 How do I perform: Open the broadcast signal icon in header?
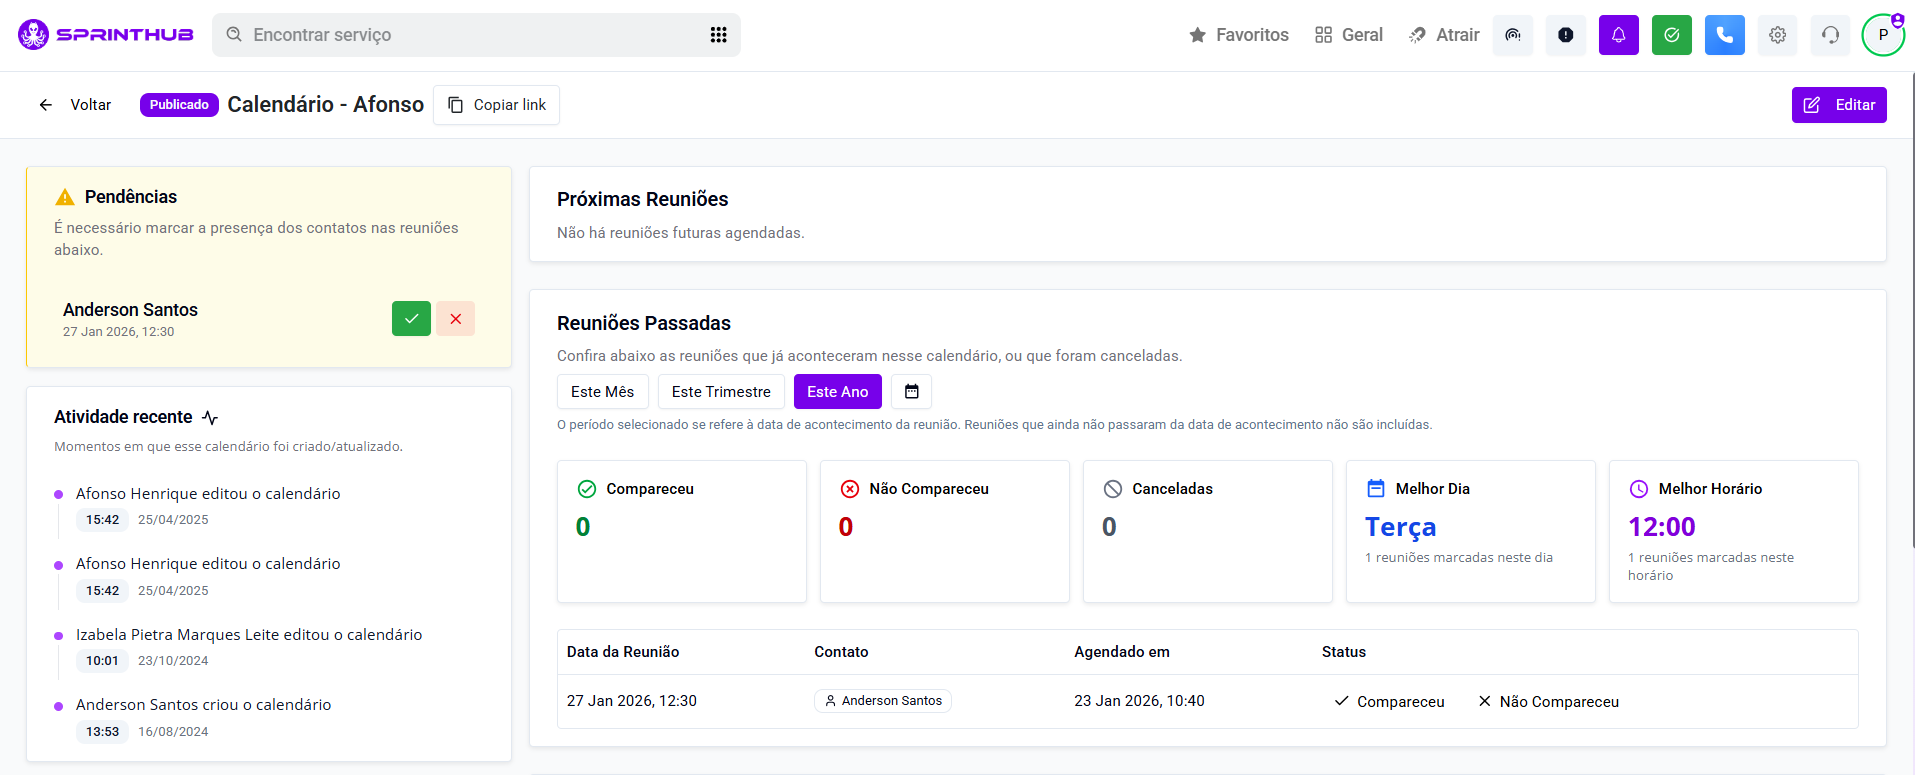pyautogui.click(x=1512, y=35)
